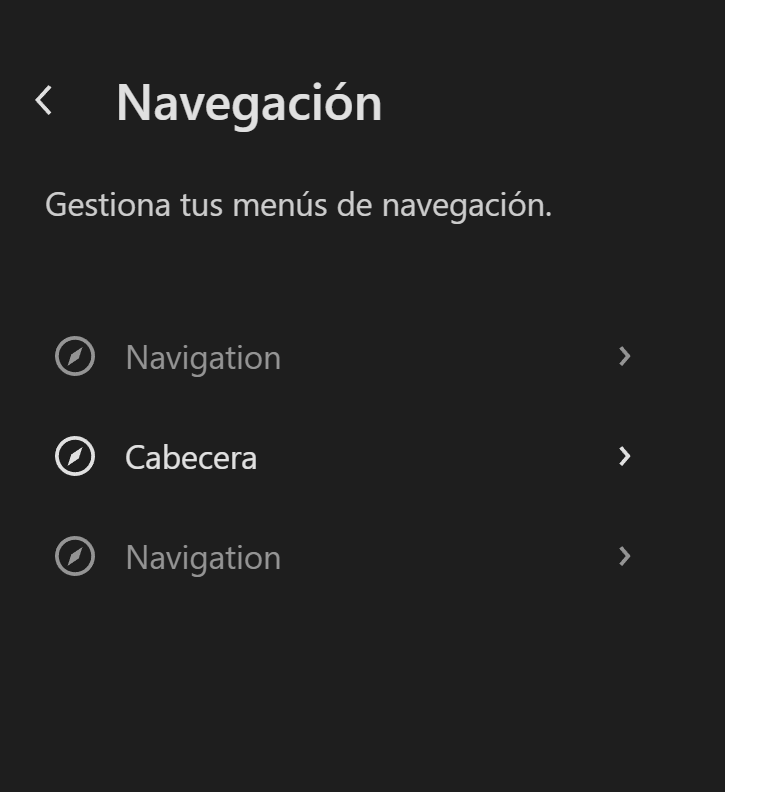This screenshot has width=770, height=792.
Task: Expand the top Navigation menu's chevron
Action: pos(625,357)
